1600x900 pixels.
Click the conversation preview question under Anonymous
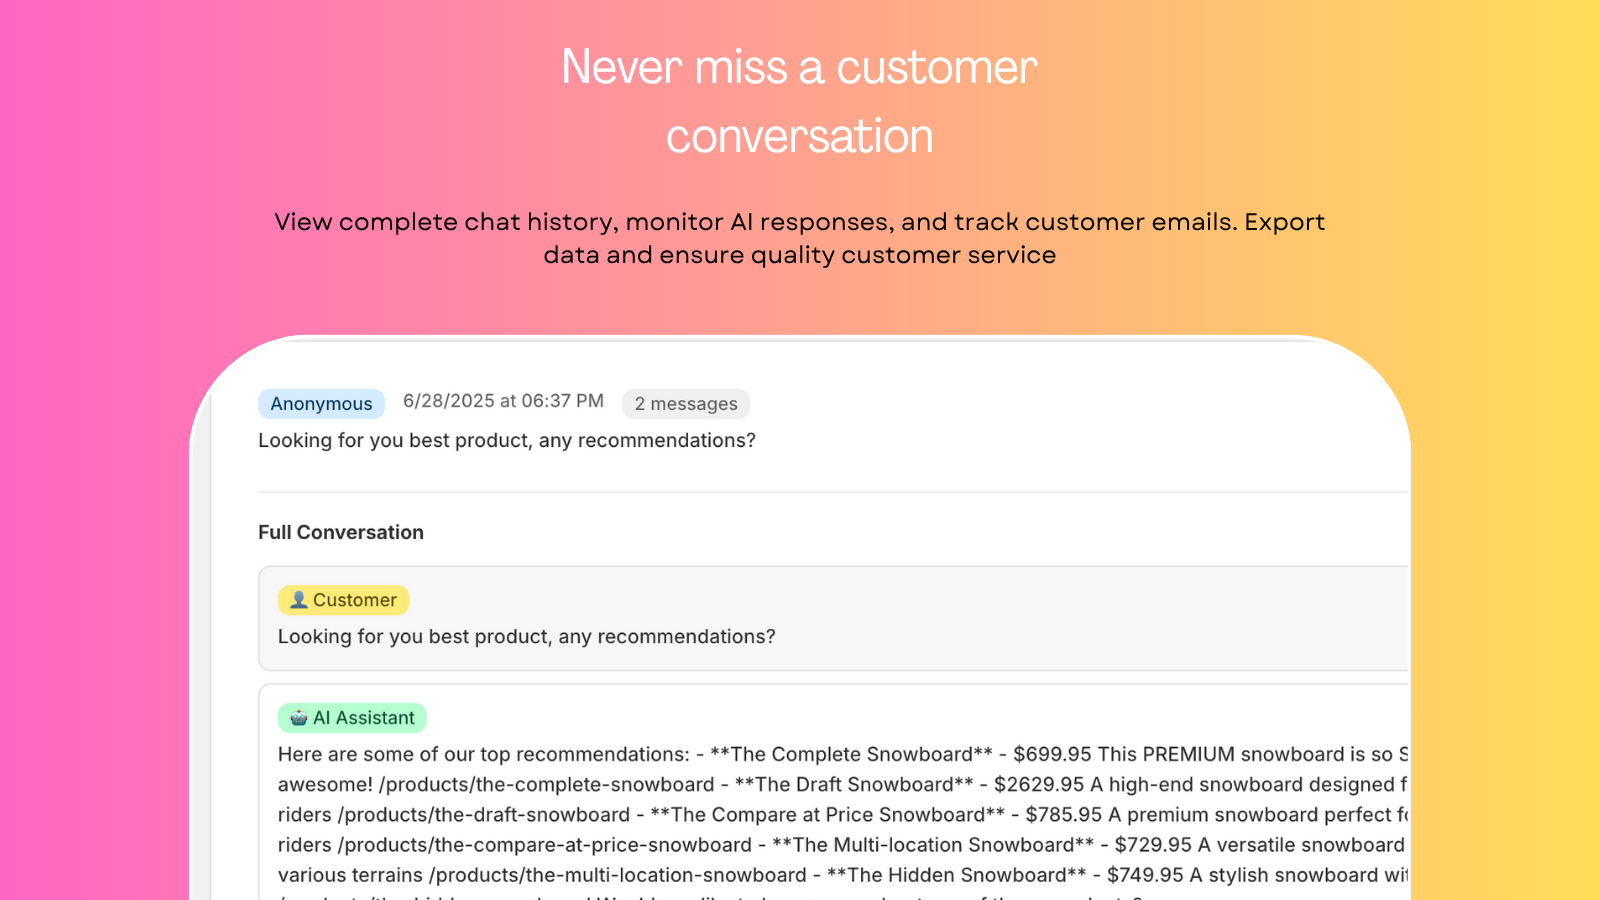507,441
